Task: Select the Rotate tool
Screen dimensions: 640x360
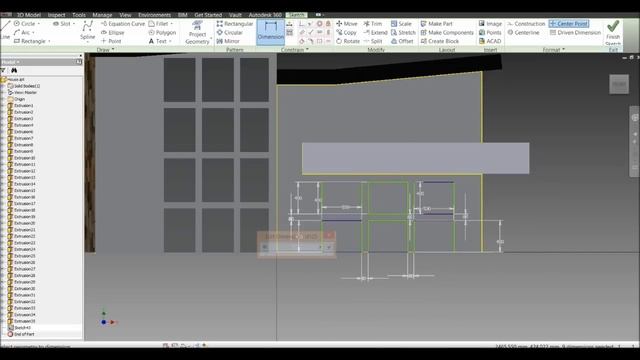Action: click(x=348, y=41)
